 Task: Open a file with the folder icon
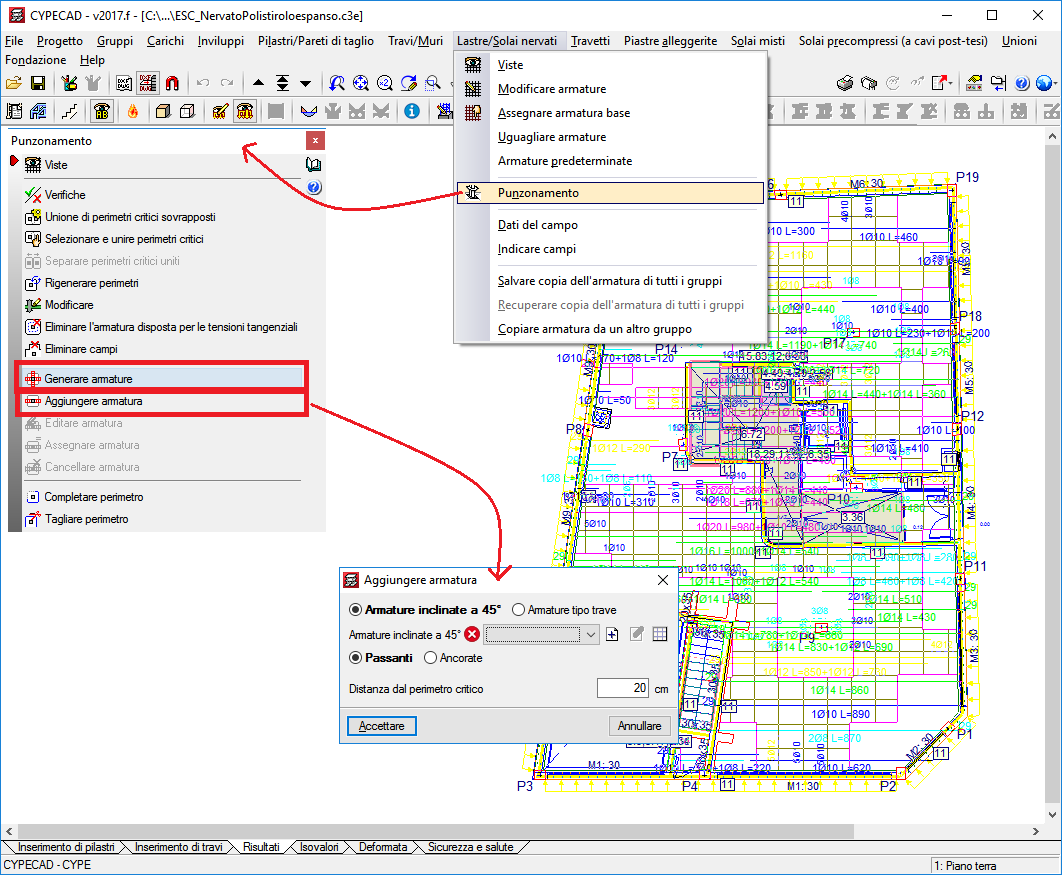(x=14, y=83)
